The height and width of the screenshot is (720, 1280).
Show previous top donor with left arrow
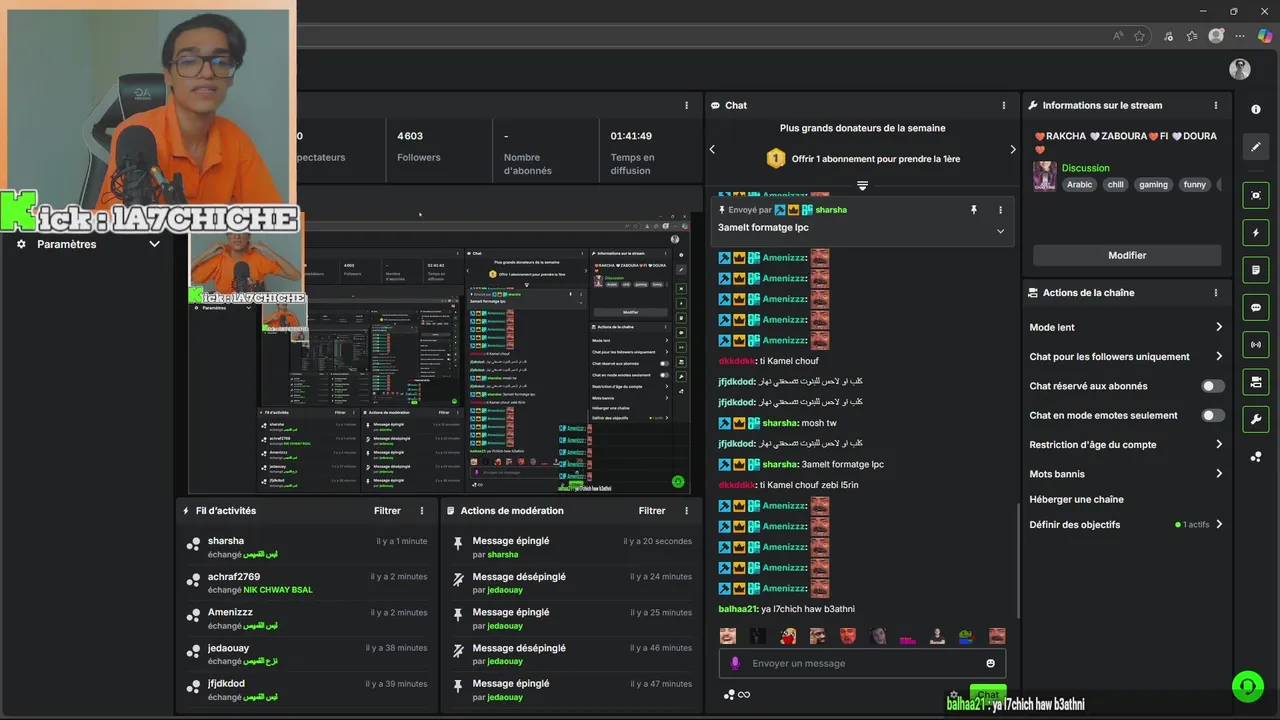click(x=712, y=149)
